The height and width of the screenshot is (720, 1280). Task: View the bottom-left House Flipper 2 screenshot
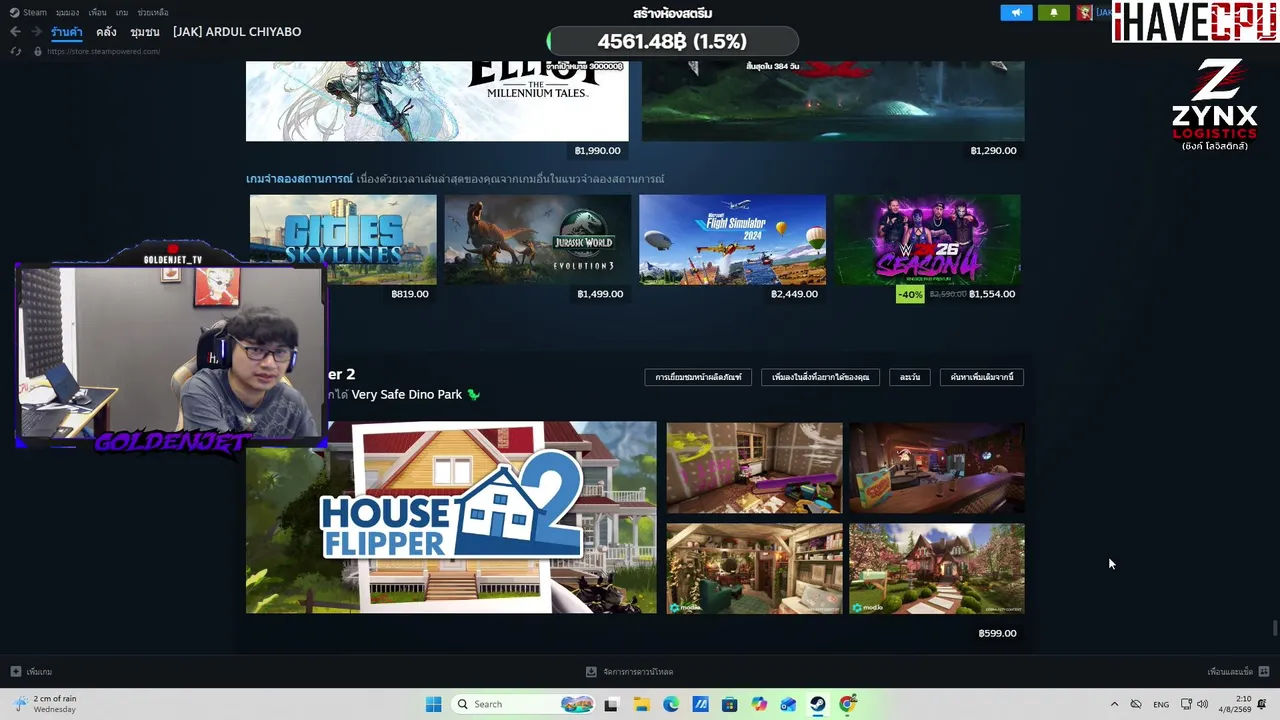(755, 568)
